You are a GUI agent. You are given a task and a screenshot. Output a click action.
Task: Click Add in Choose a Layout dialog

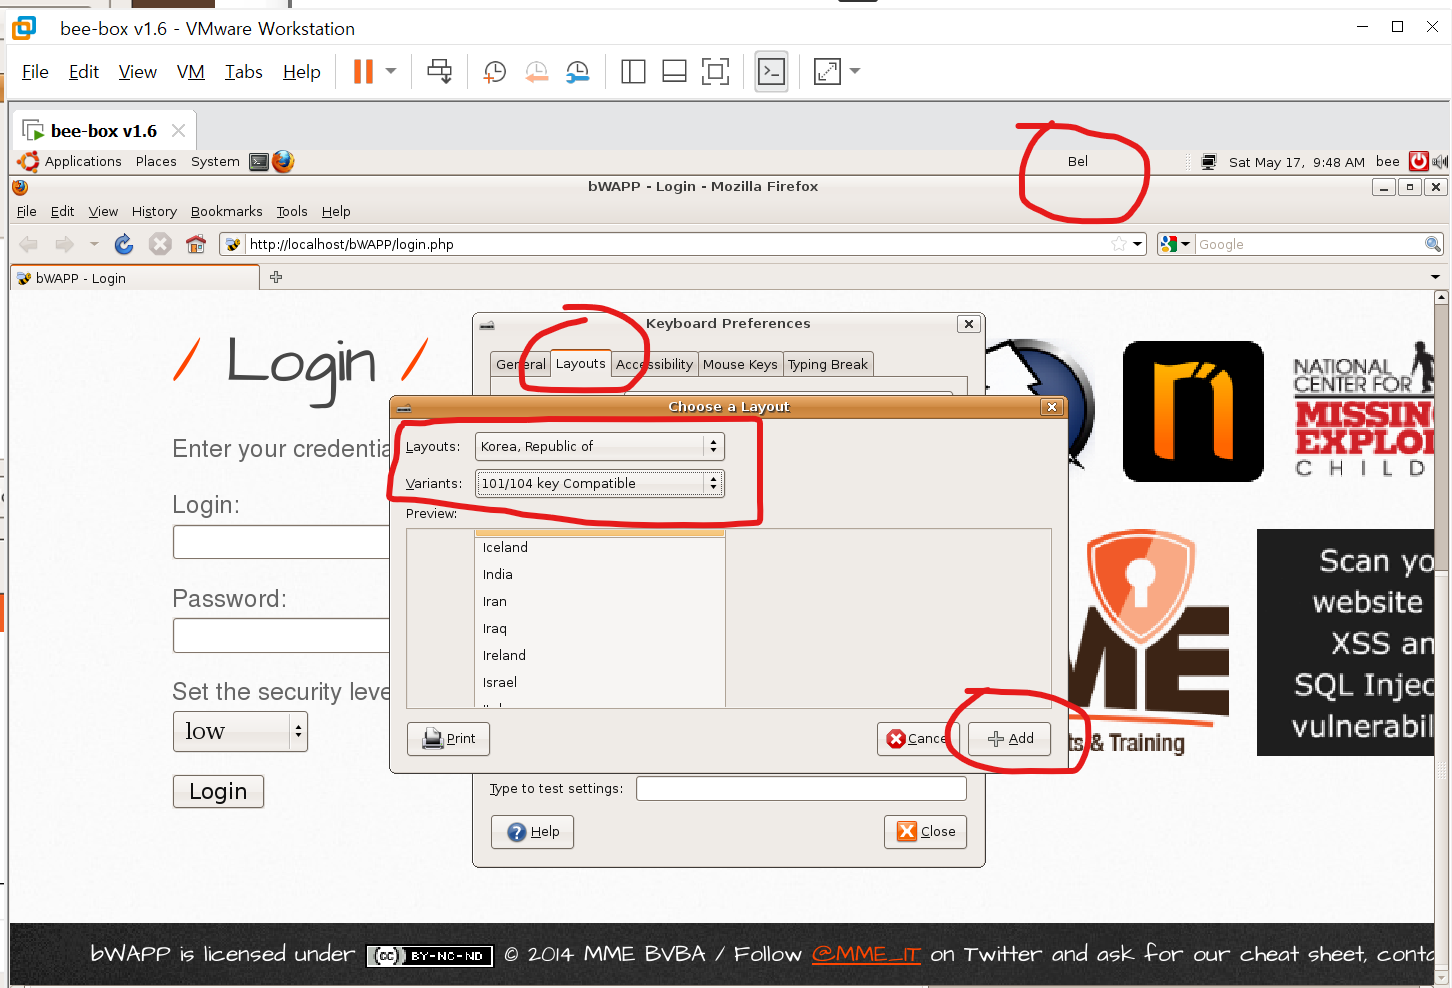click(x=1010, y=739)
